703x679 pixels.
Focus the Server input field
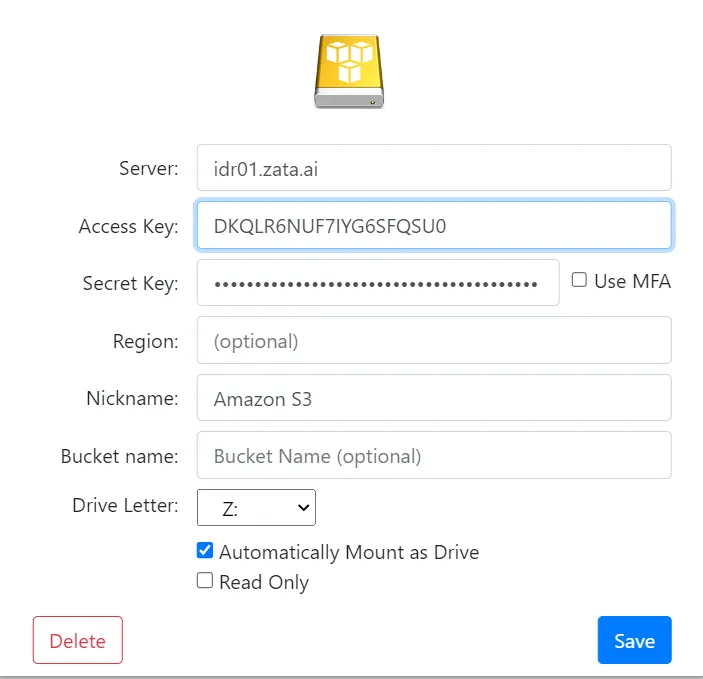434,168
